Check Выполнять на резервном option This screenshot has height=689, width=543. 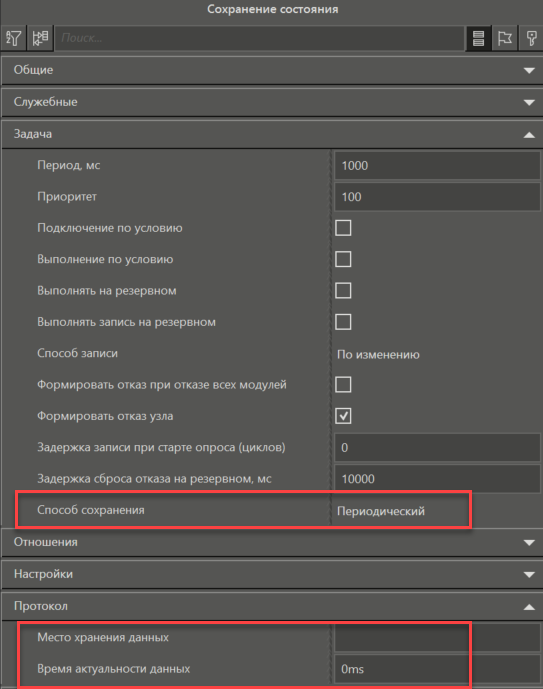pyautogui.click(x=343, y=290)
